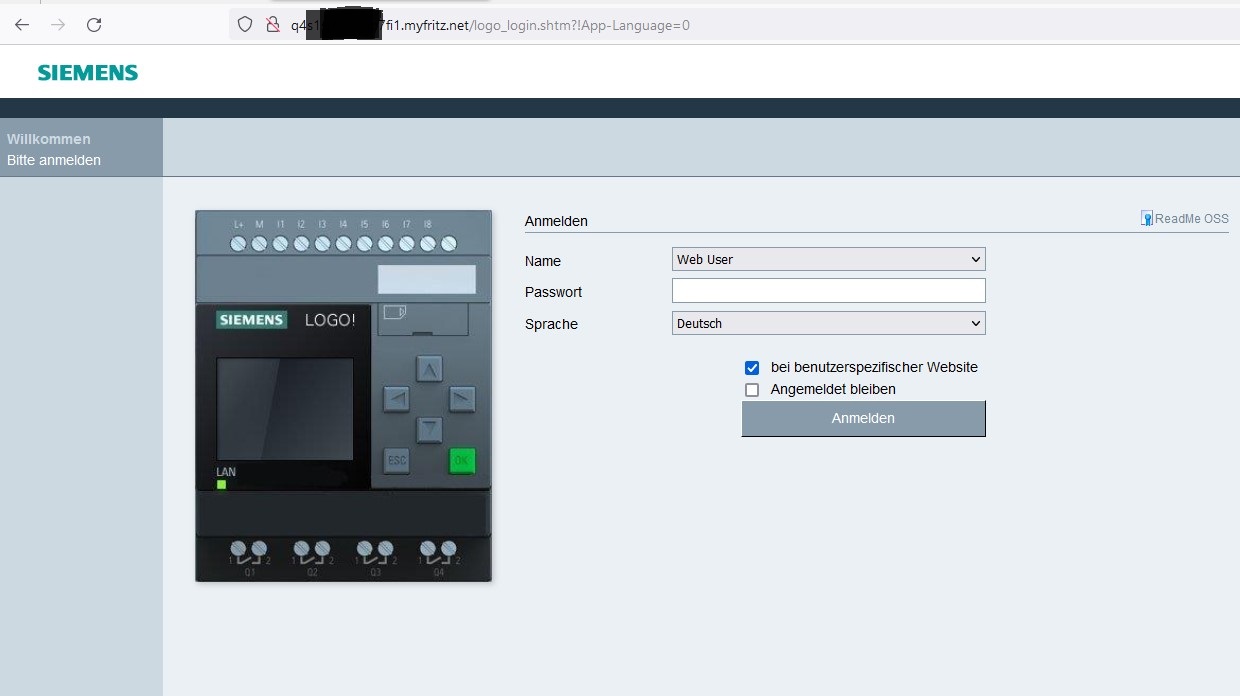This screenshot has width=1240, height=696.
Task: Click the shield tracking protection icon
Action: [245, 25]
